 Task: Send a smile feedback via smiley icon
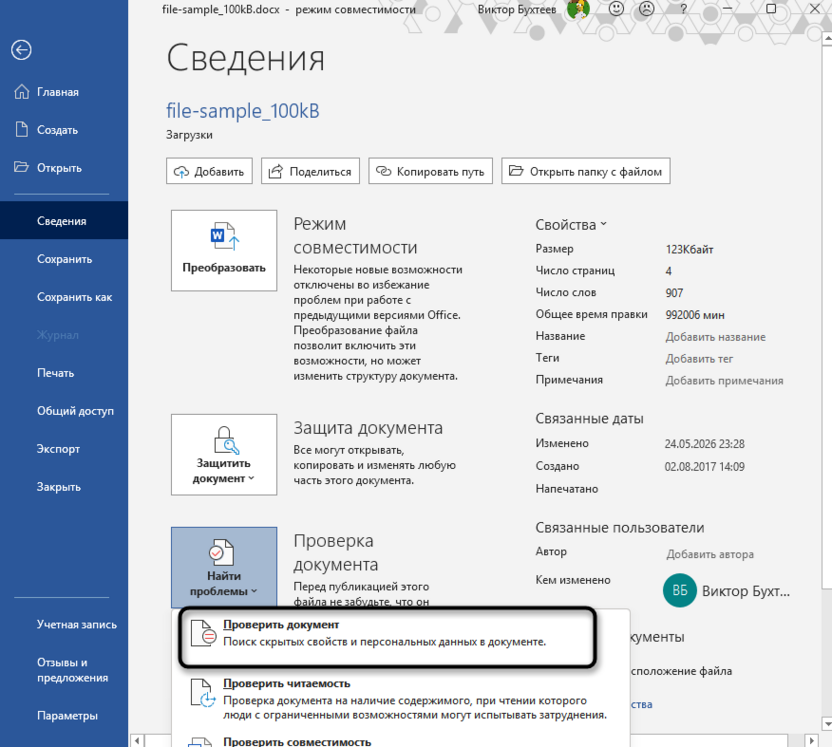click(x=616, y=8)
